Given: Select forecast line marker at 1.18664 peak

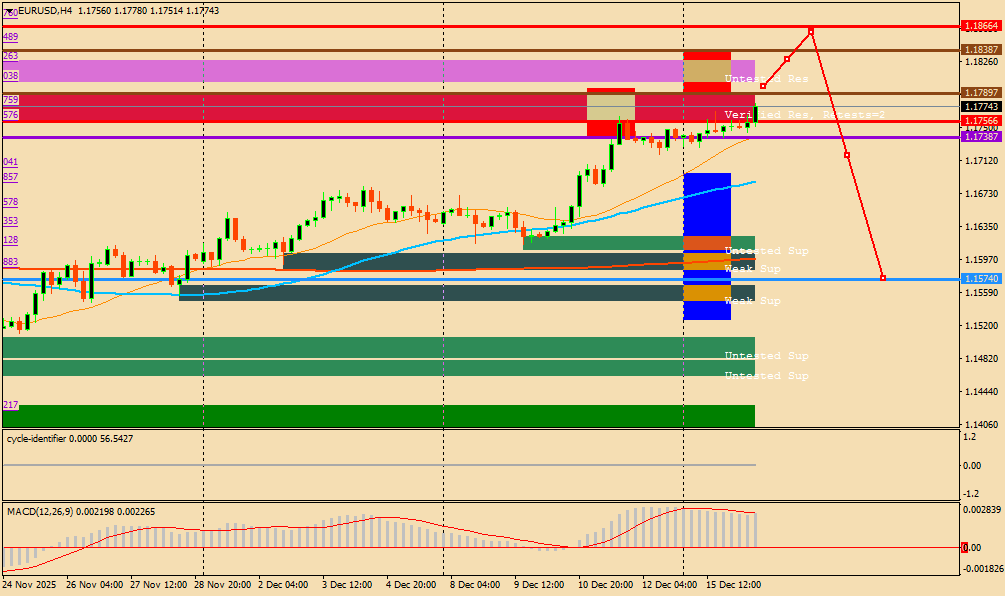Looking at the screenshot, I should tap(811, 31).
